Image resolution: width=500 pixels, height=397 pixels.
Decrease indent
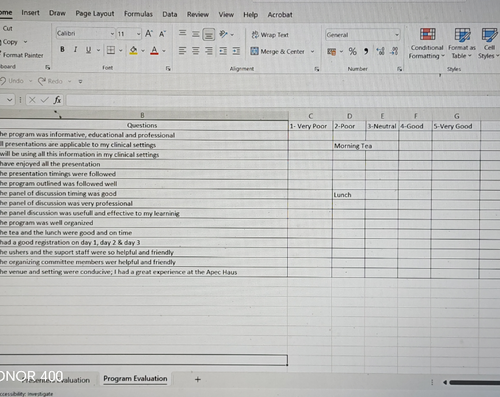[223, 51]
